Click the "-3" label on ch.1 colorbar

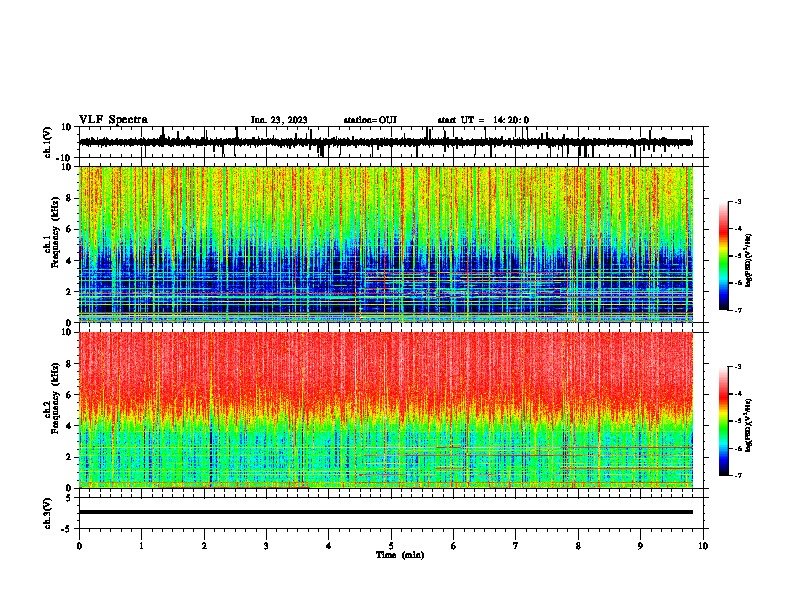point(738,201)
